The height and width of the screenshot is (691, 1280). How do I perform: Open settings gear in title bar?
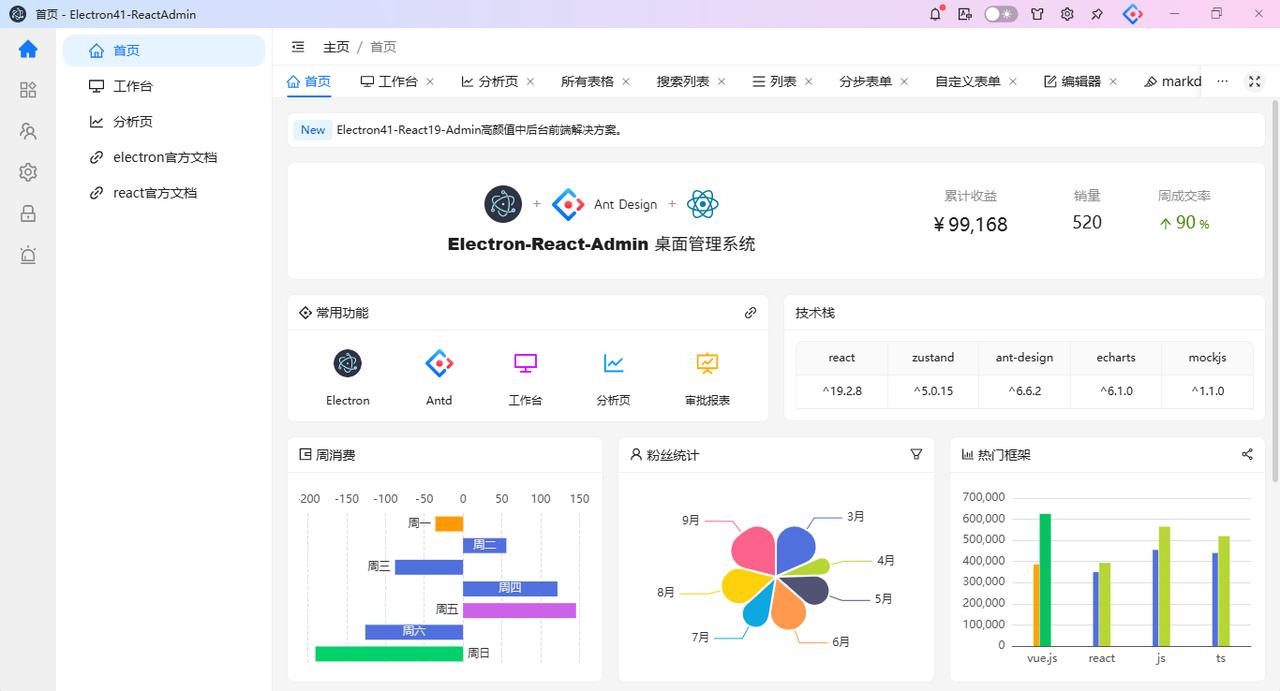(1067, 14)
